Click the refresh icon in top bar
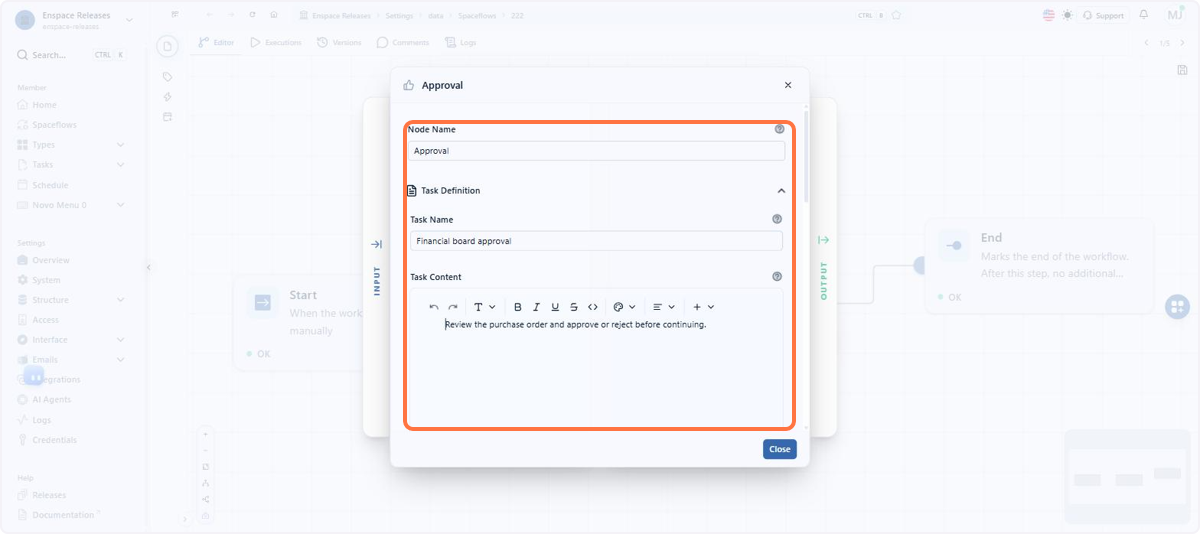Image resolution: width=1200 pixels, height=534 pixels. coord(252,15)
